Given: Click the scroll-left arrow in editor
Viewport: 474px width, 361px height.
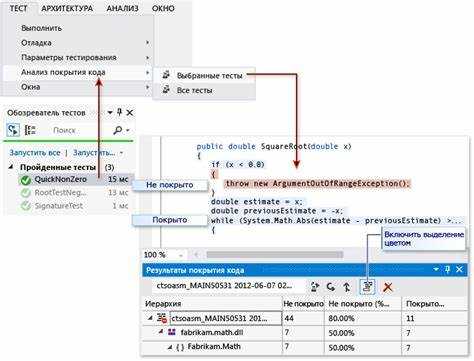Looking at the screenshot, I should point(196,255).
